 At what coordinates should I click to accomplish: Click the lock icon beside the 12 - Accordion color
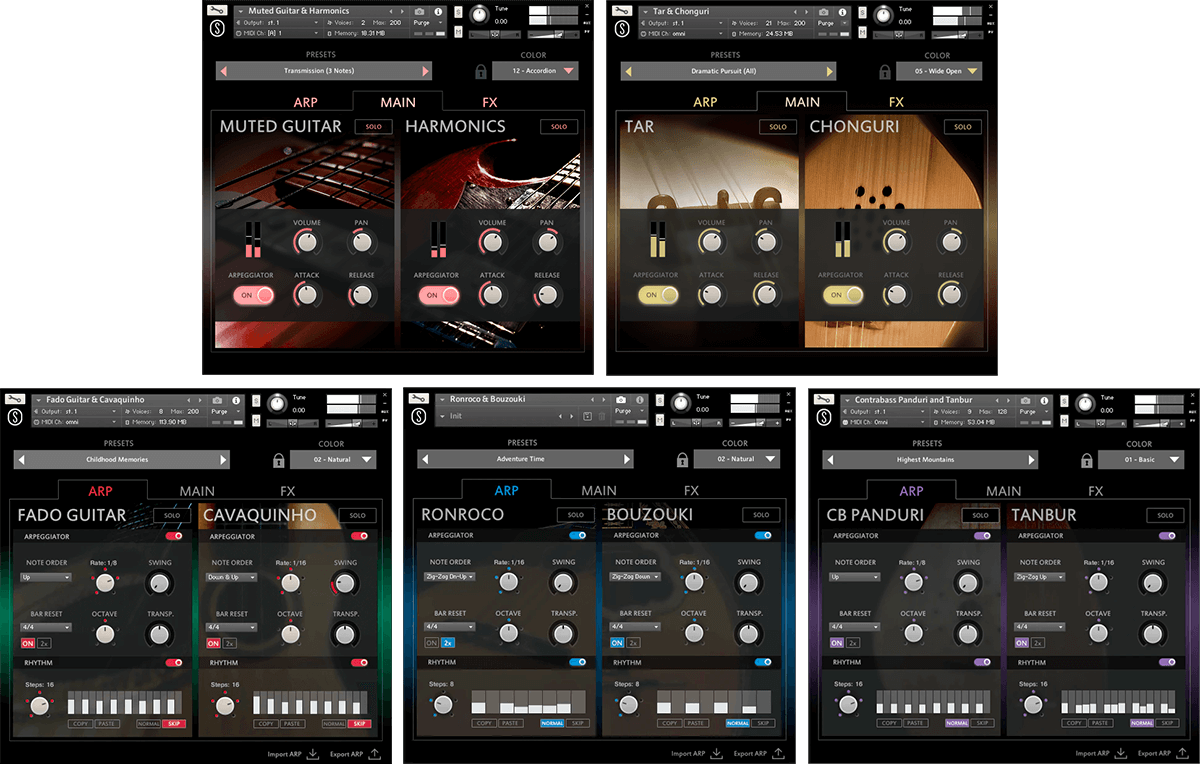point(481,71)
